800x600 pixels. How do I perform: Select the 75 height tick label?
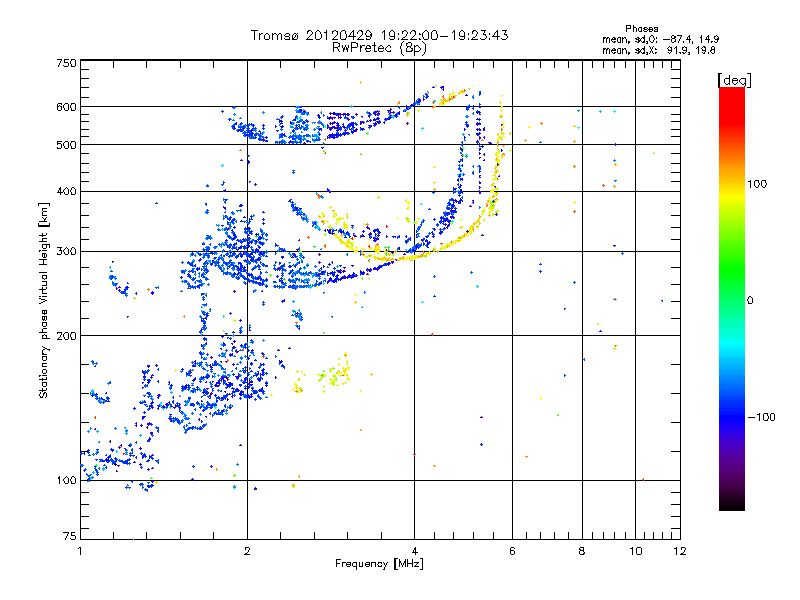pyautogui.click(x=70, y=536)
